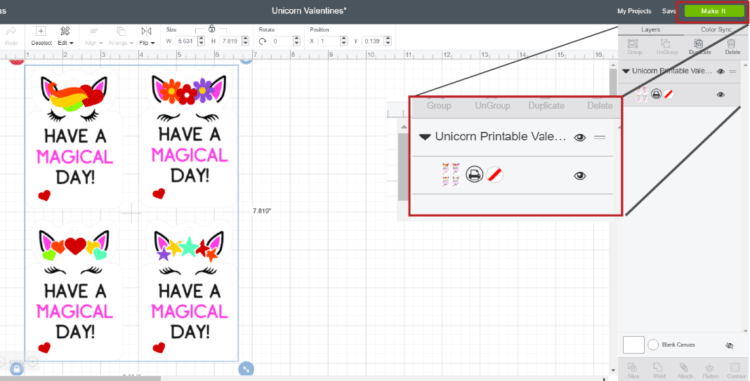This screenshot has height=381, width=750.
Task: Click the Save link
Action: click(668, 11)
